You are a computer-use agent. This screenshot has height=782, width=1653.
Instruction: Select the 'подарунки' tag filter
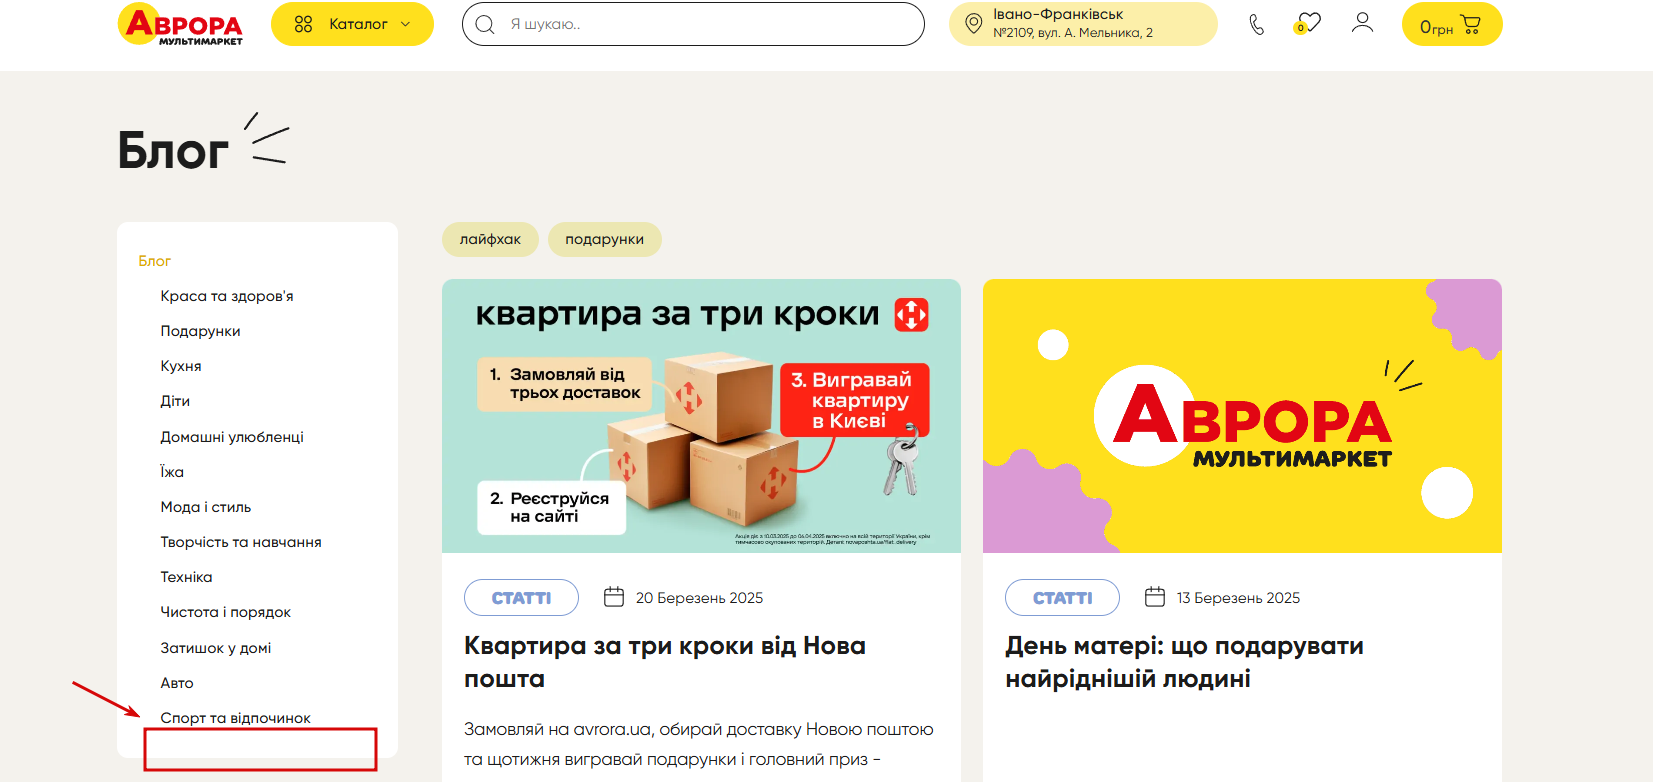coord(605,239)
